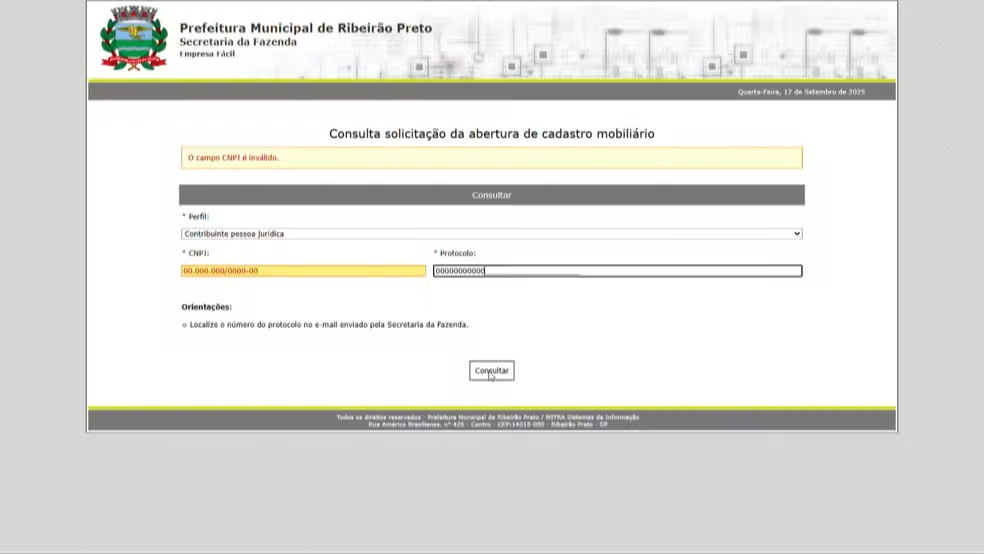The image size is (984, 554).
Task: Click the gray Consultar section header
Action: [x=491, y=195]
